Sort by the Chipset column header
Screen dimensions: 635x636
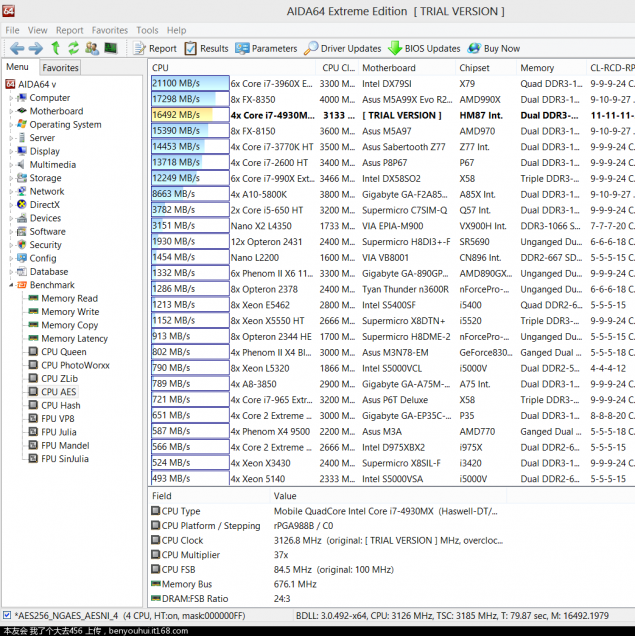(486, 68)
